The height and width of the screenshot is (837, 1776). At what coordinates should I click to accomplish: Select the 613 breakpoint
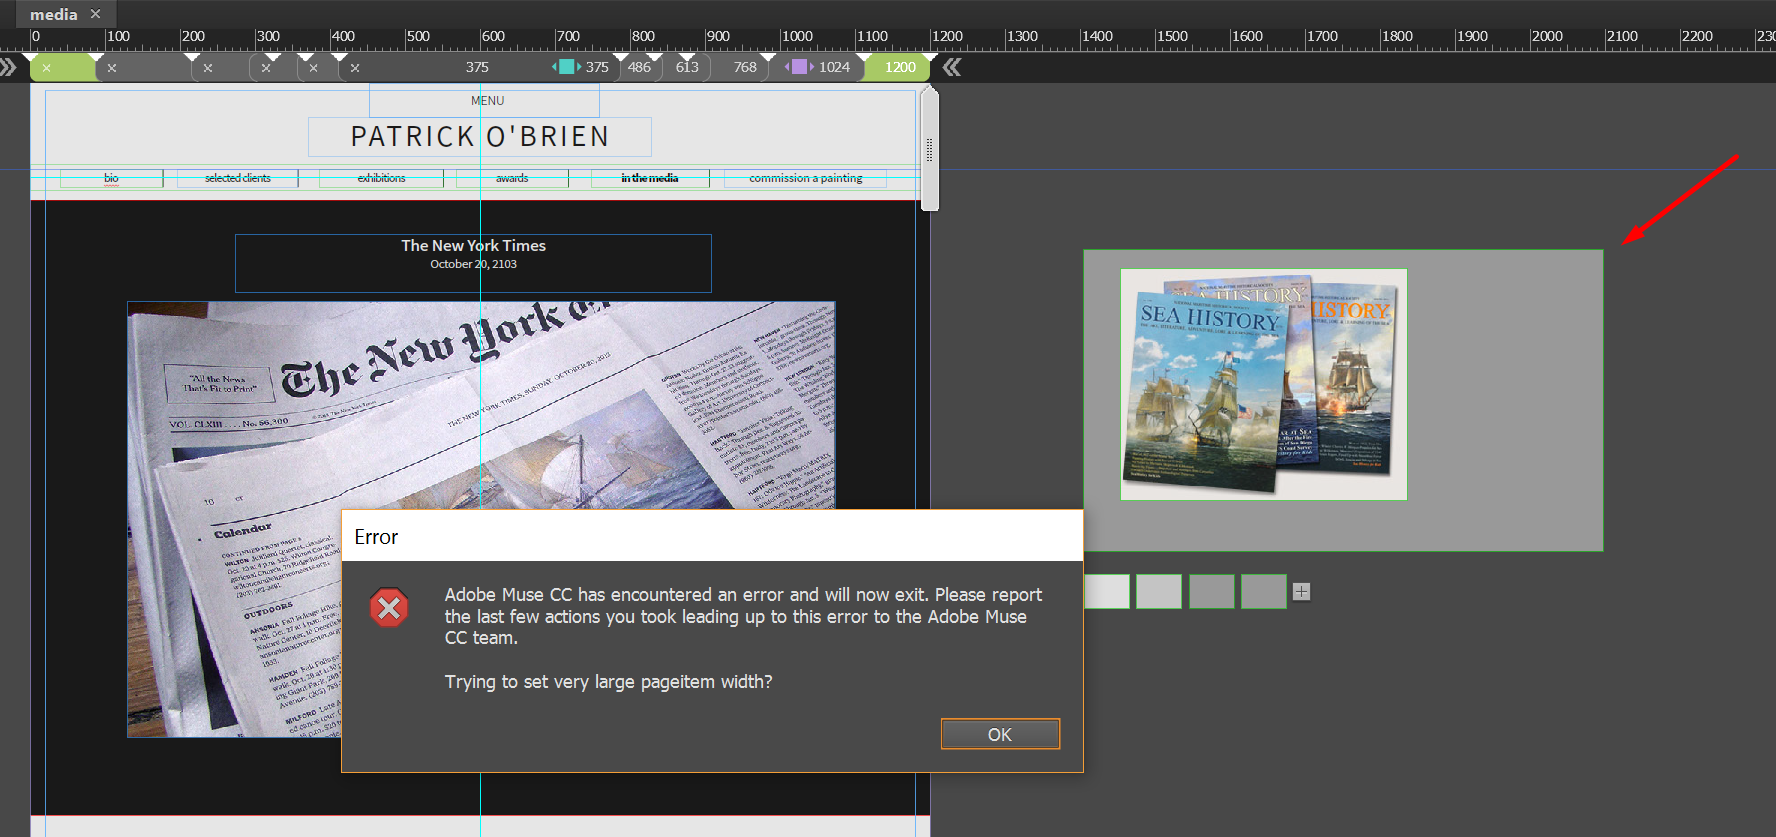point(687,67)
